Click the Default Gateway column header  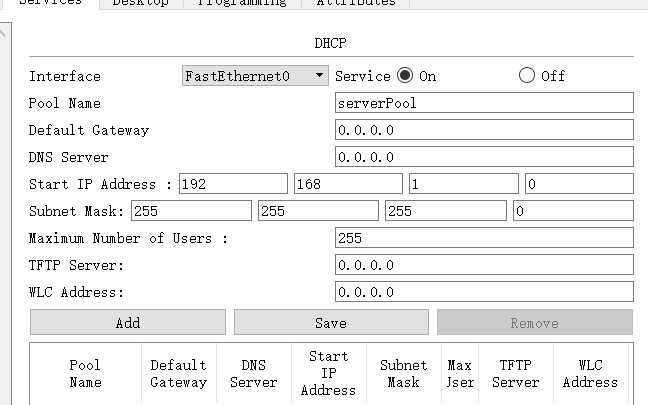coord(179,374)
